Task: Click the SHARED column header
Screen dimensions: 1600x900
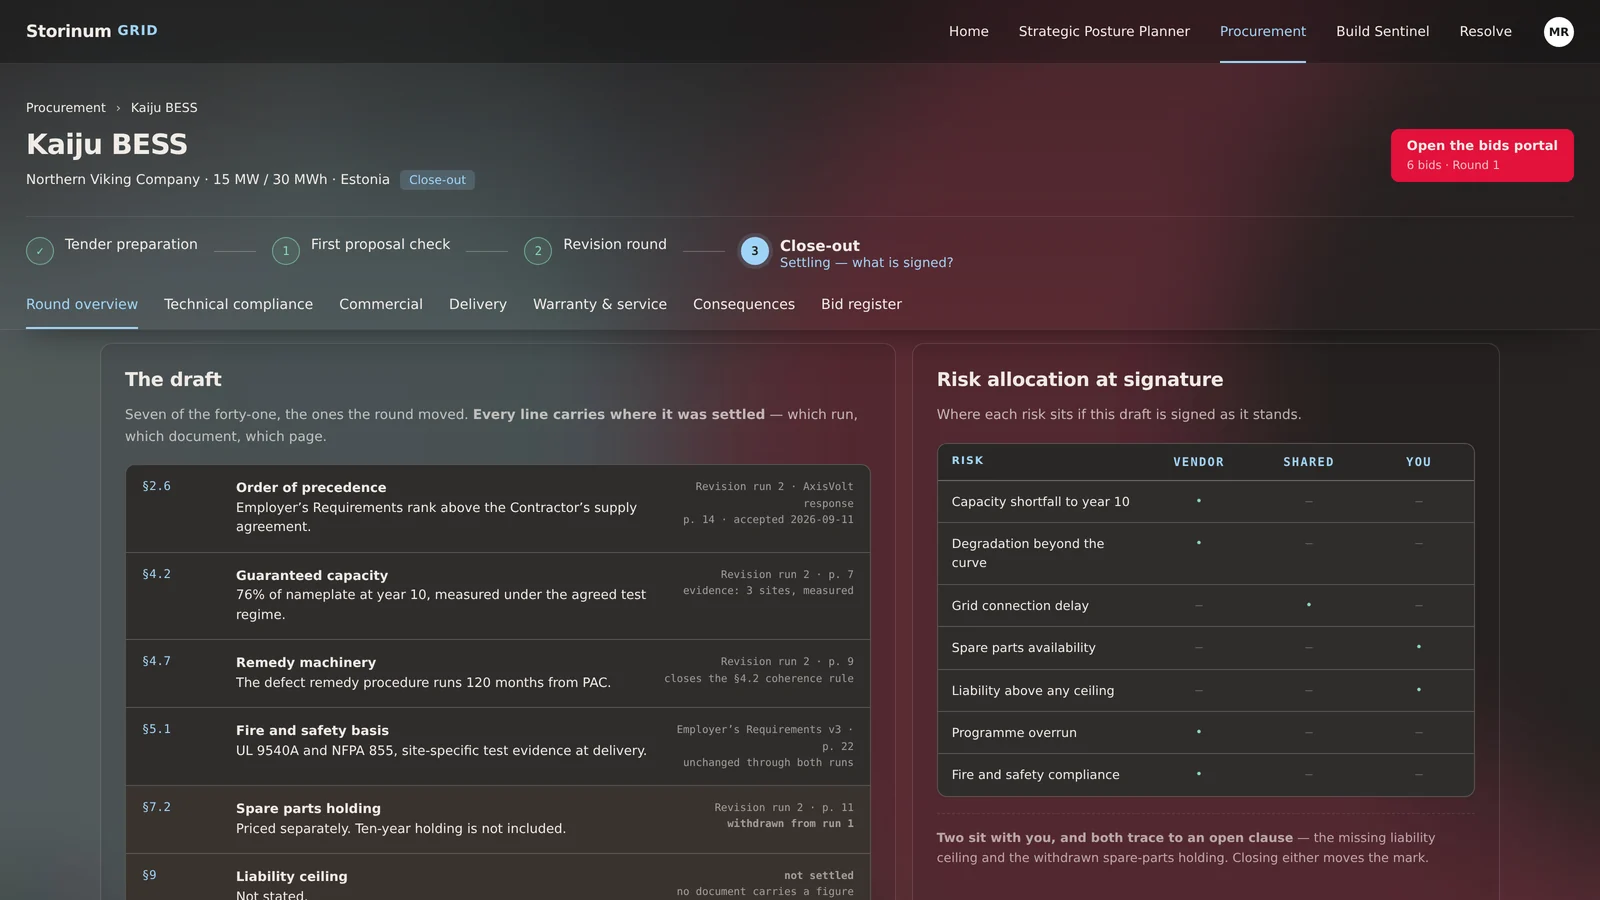Action: (x=1308, y=462)
